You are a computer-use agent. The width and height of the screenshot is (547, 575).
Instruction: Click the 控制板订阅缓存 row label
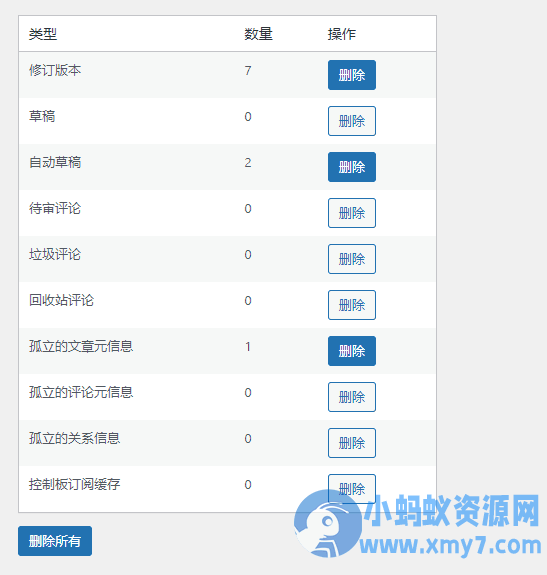pos(74,484)
